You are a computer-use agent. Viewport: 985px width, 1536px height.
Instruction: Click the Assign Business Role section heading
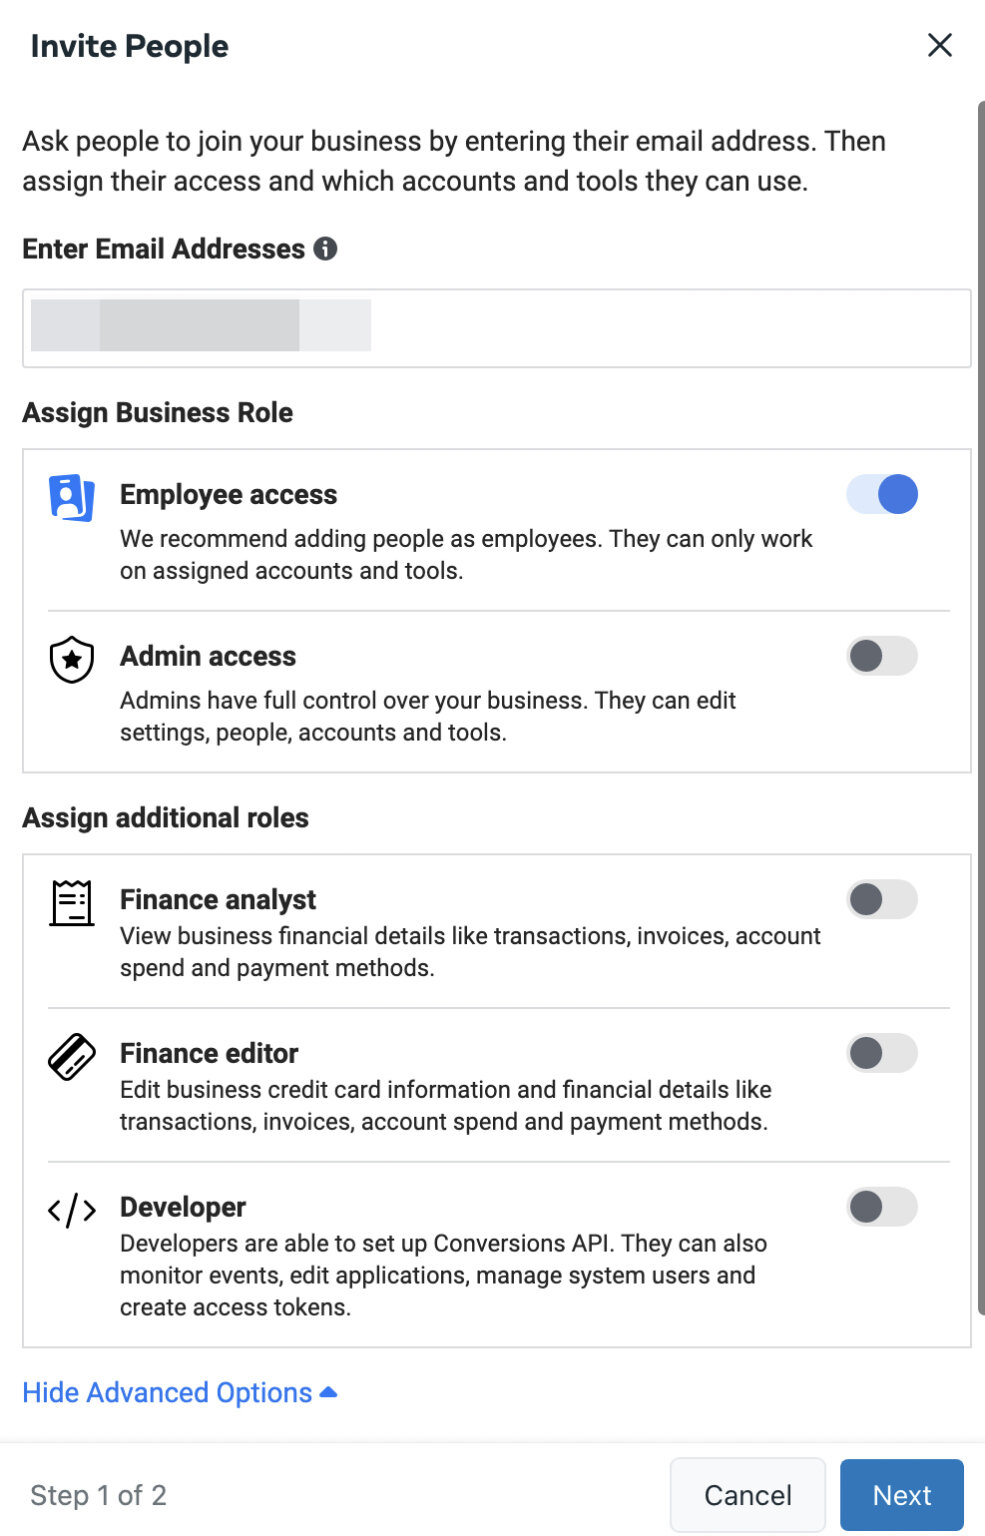[x=156, y=412]
